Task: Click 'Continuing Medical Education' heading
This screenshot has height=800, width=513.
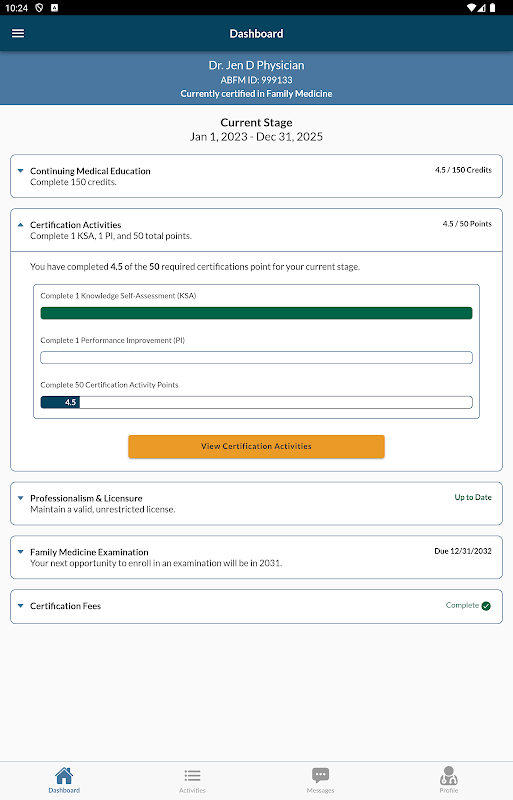Action: tap(90, 171)
